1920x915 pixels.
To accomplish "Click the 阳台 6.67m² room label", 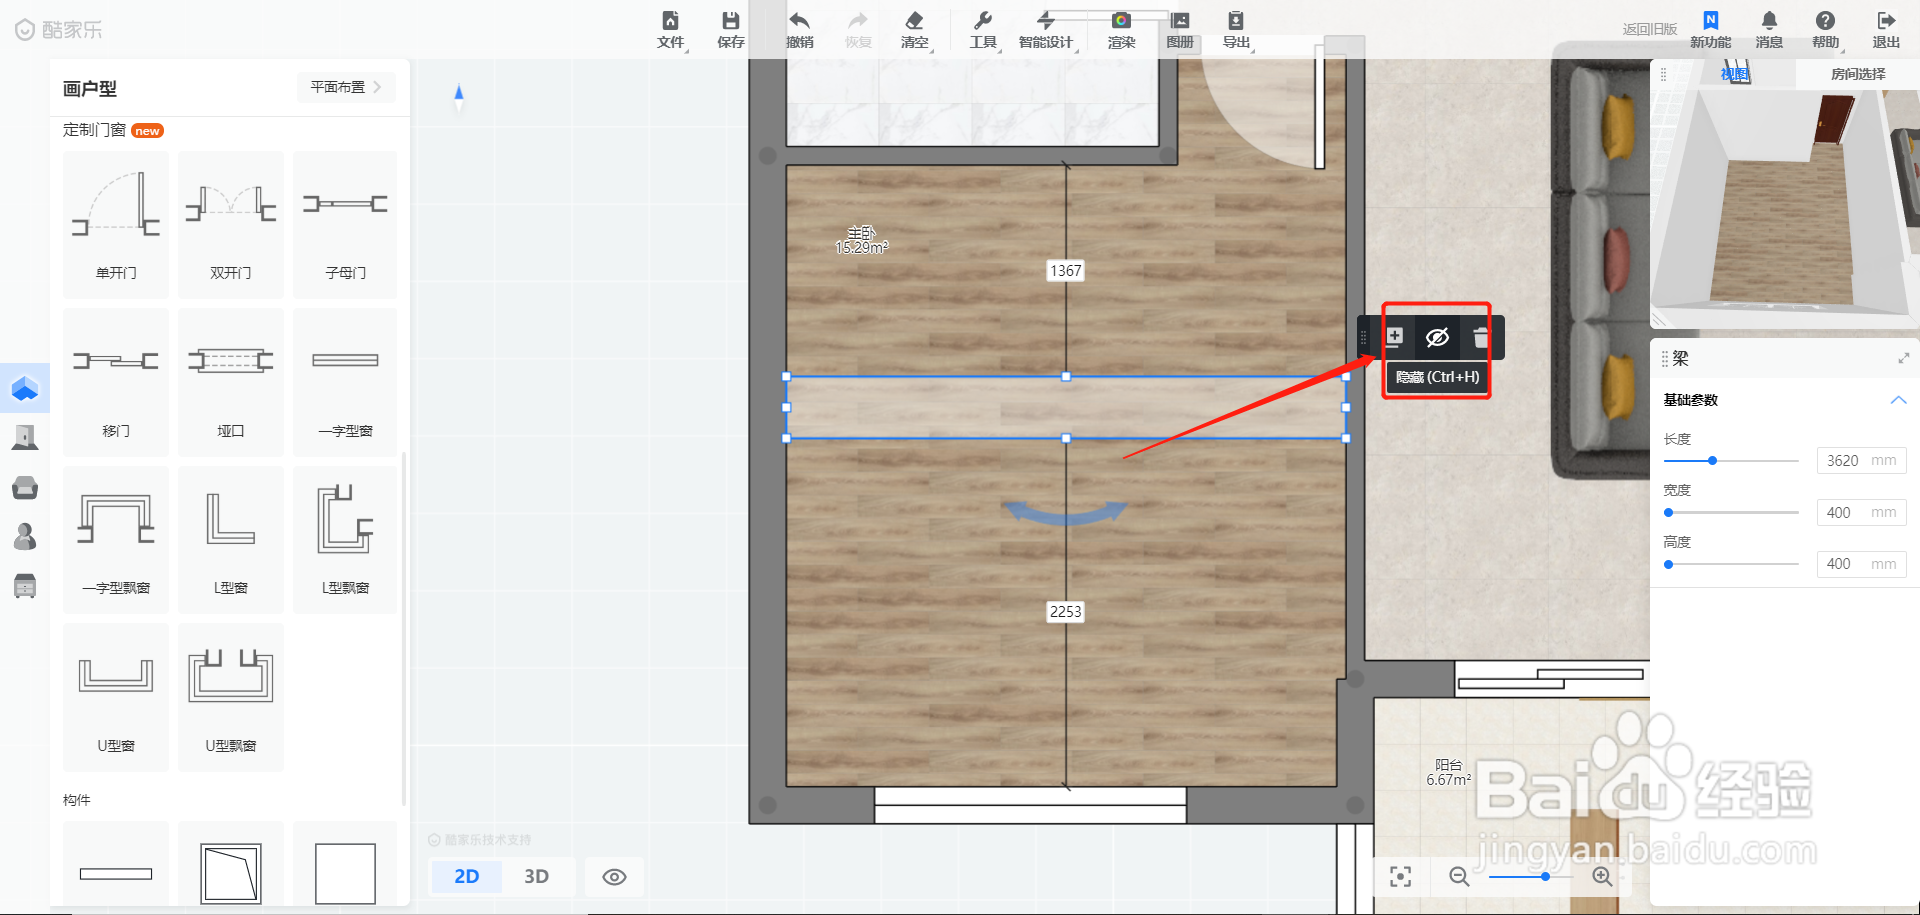I will [1448, 772].
